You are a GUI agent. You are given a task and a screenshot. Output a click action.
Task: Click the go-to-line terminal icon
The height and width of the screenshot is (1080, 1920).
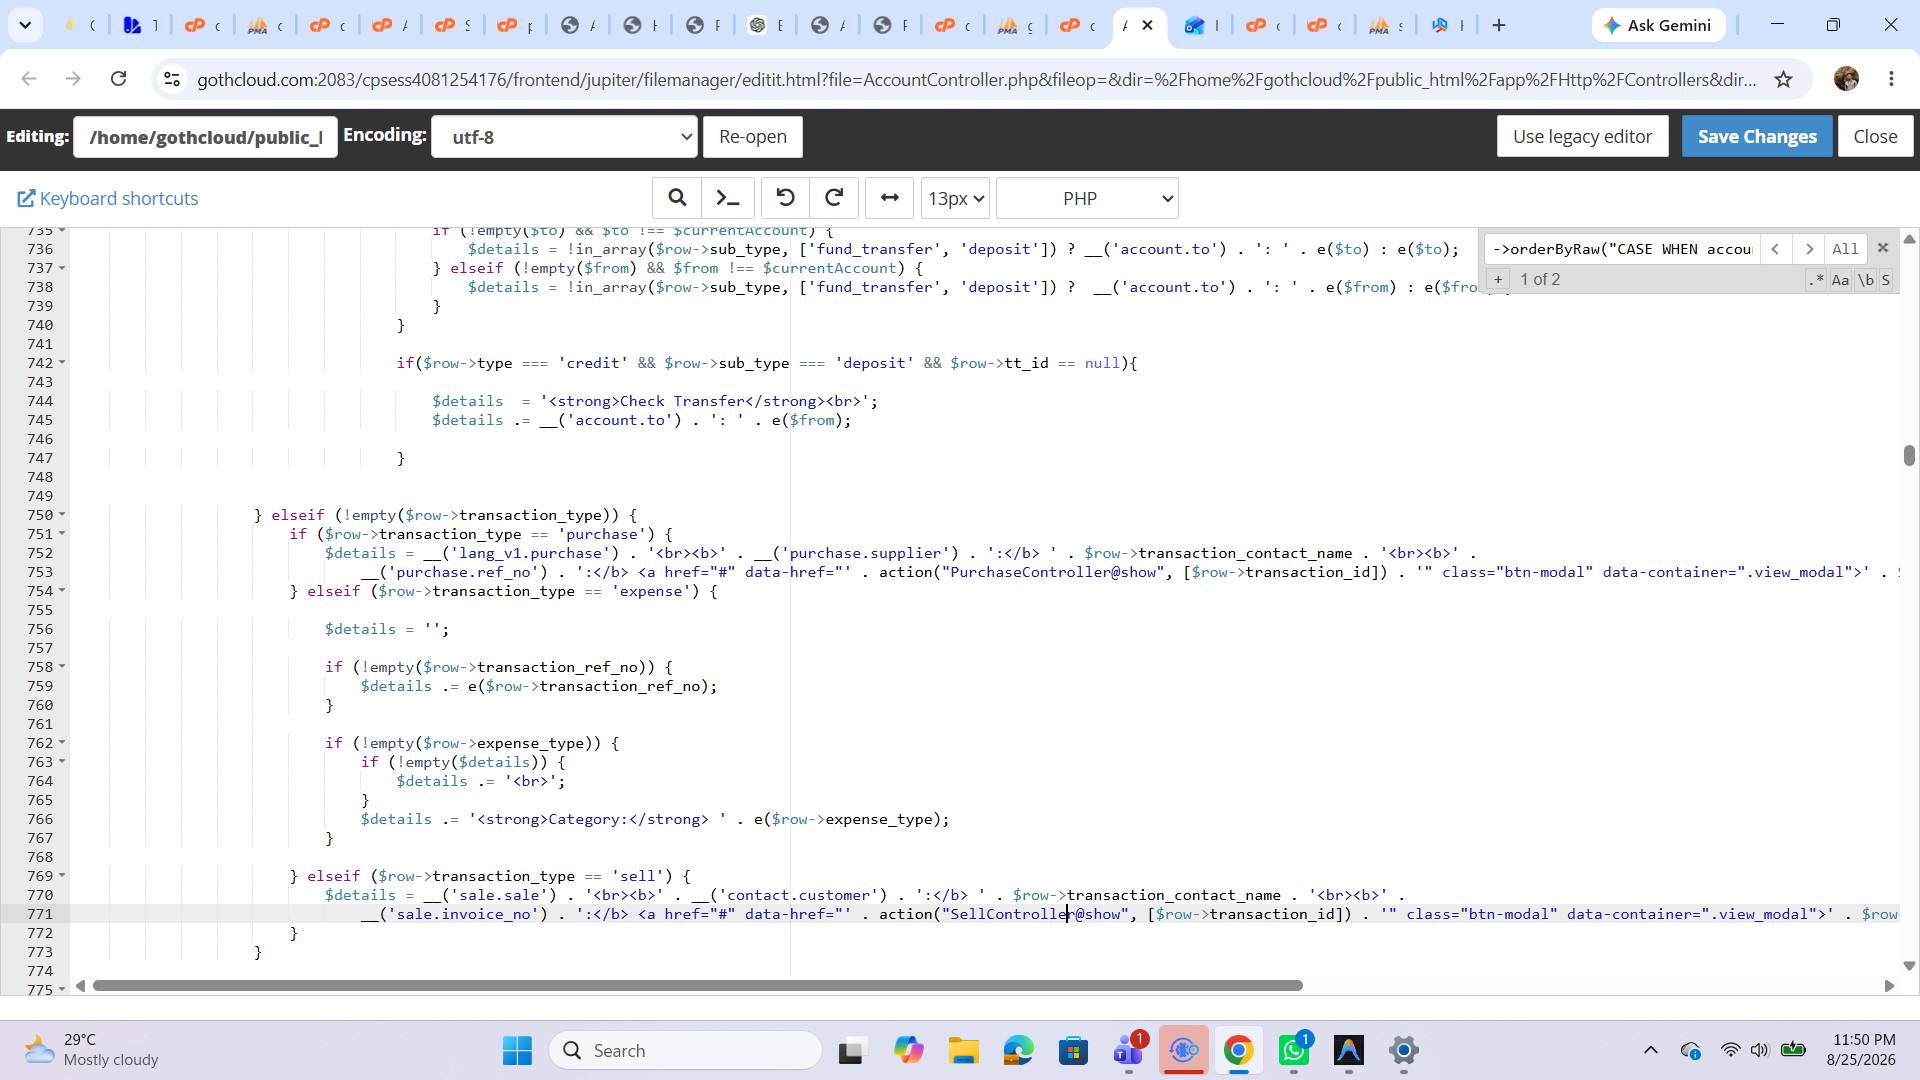728,198
